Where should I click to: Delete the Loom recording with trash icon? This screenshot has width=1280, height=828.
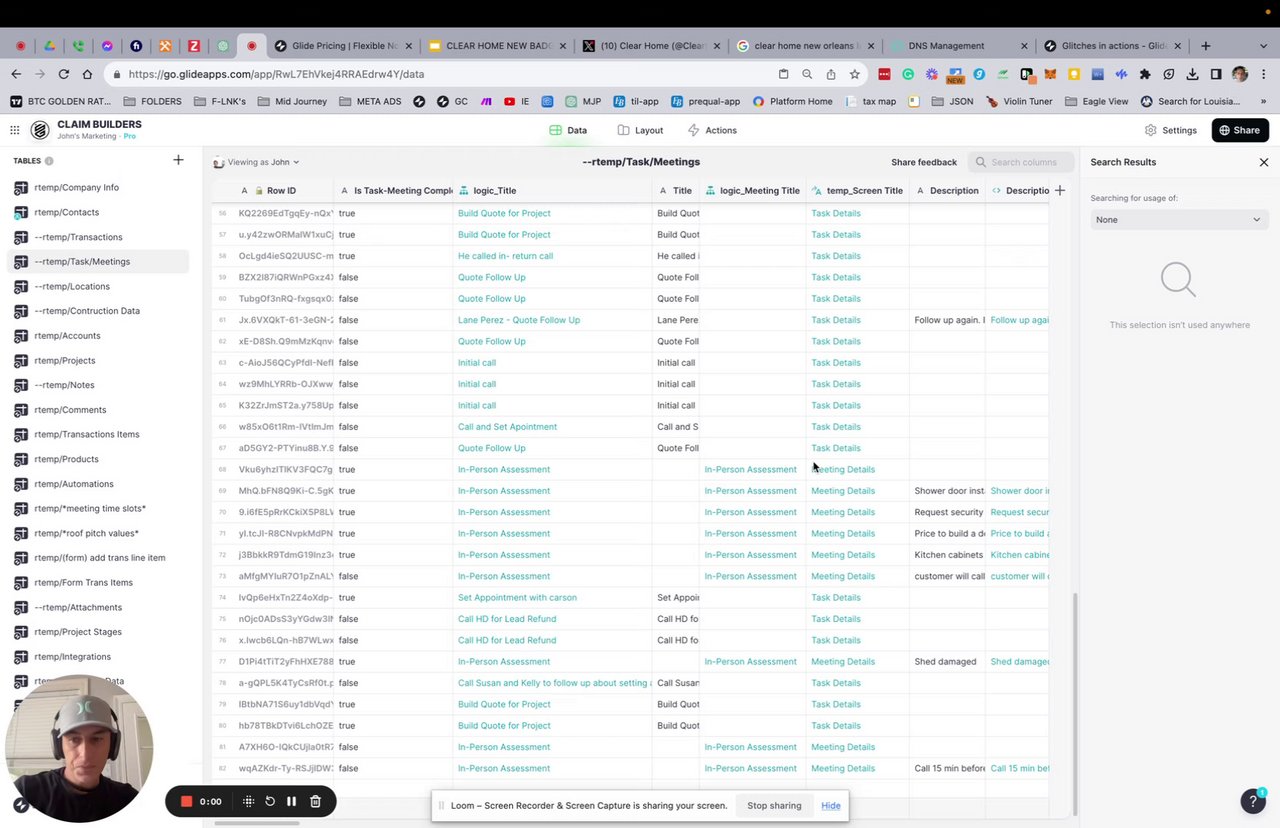(x=315, y=801)
